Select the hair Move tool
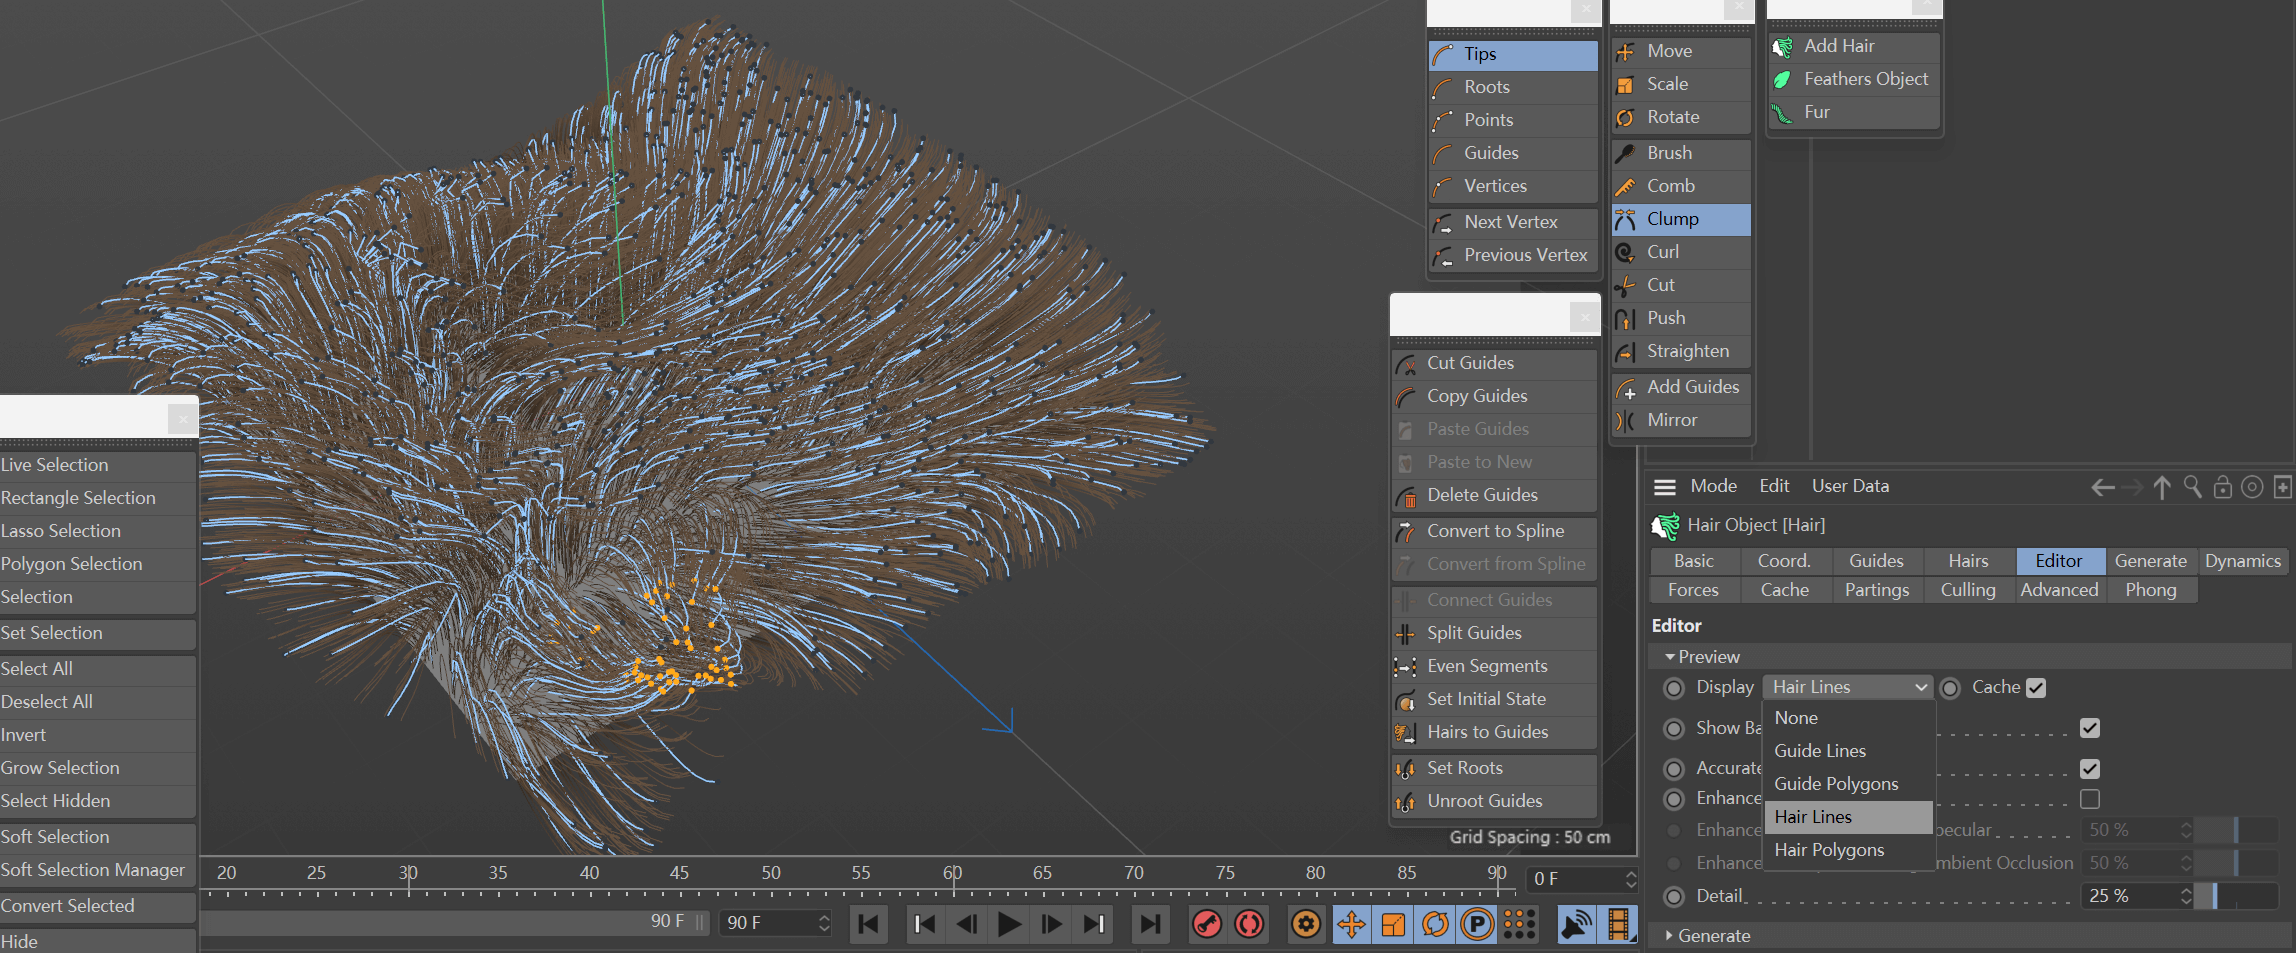 [1681, 51]
